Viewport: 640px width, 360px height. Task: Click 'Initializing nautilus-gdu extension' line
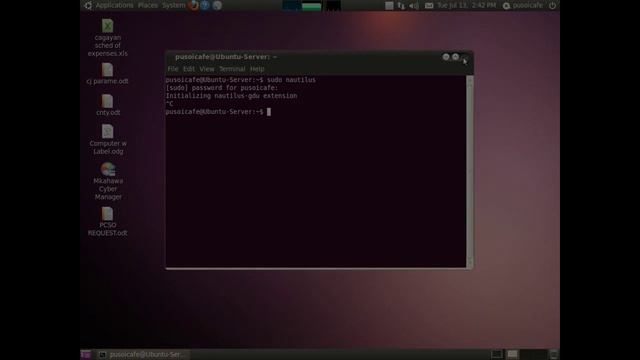231,96
